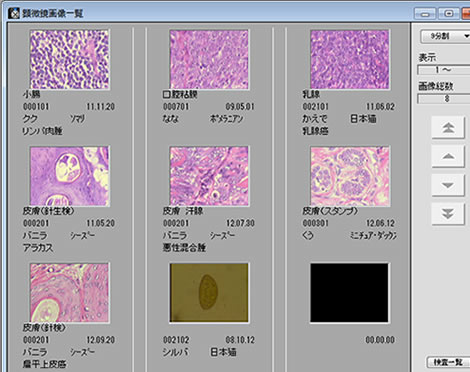This screenshot has height=372, width=470.
Task: Maximize the 顕微鏡画像一覧 window
Action: [448, 14]
